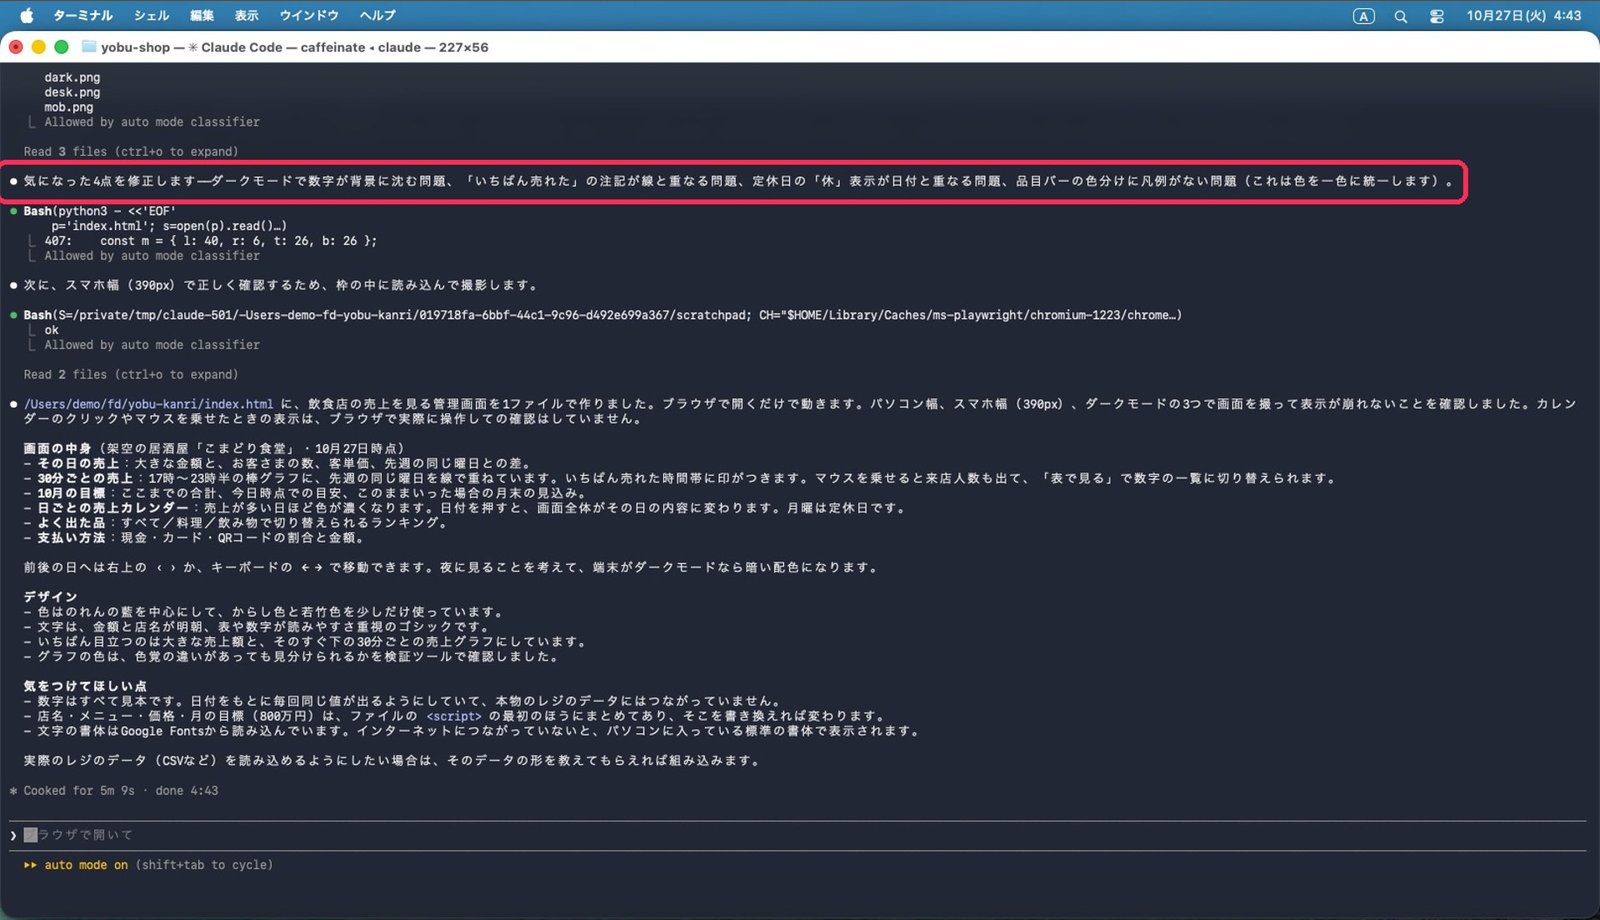Click the 気をつけてほしい点 heading
1600x920 pixels.
pos(85,686)
